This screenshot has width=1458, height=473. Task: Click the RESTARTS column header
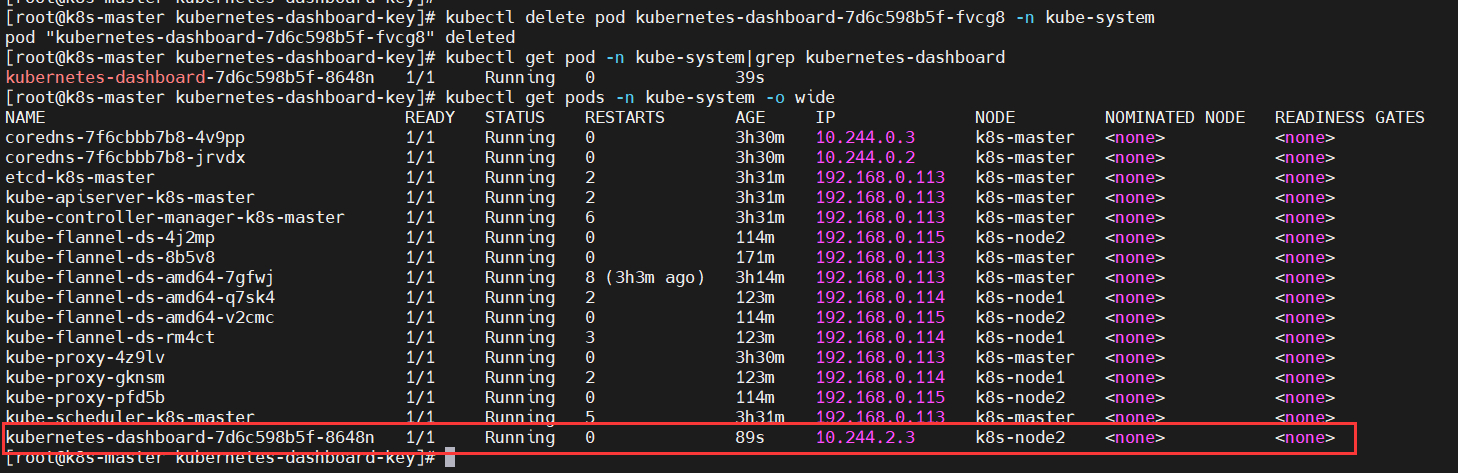[625, 117]
